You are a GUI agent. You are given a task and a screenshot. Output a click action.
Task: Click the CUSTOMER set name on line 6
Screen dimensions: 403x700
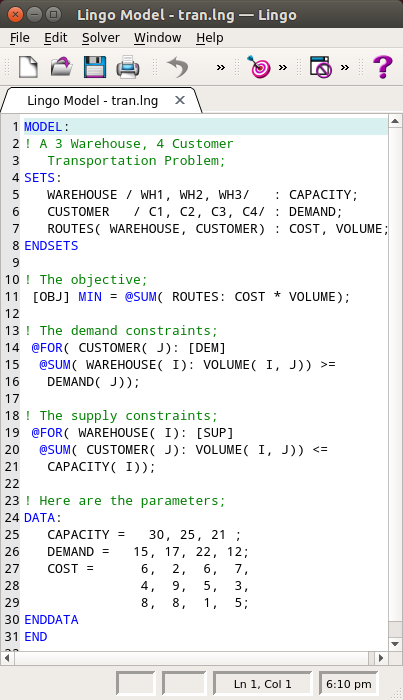[x=78, y=212]
